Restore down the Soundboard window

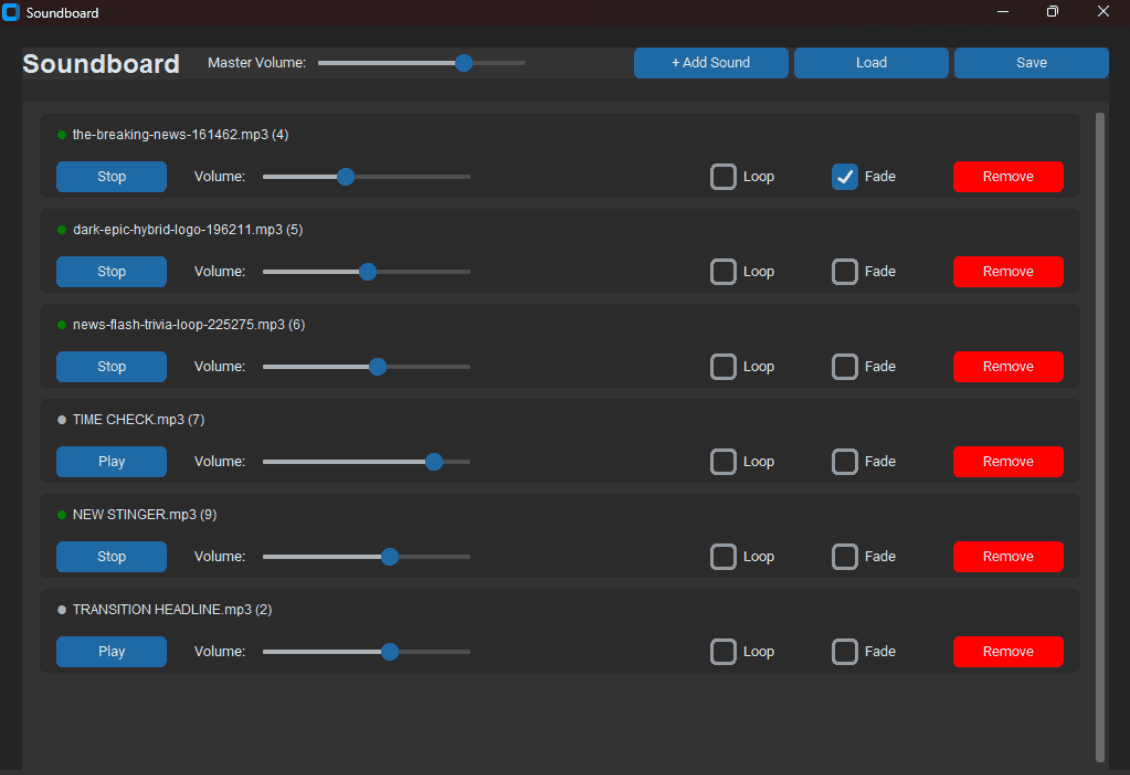tap(1052, 12)
